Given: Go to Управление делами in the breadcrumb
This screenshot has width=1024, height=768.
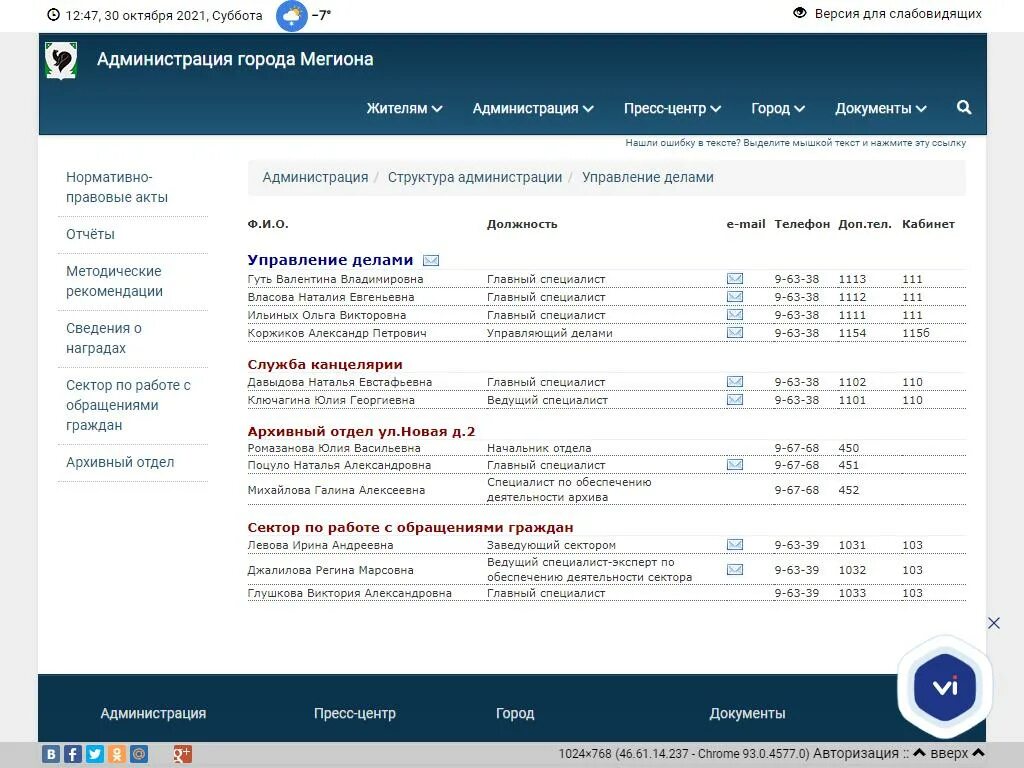Looking at the screenshot, I should point(648,178).
